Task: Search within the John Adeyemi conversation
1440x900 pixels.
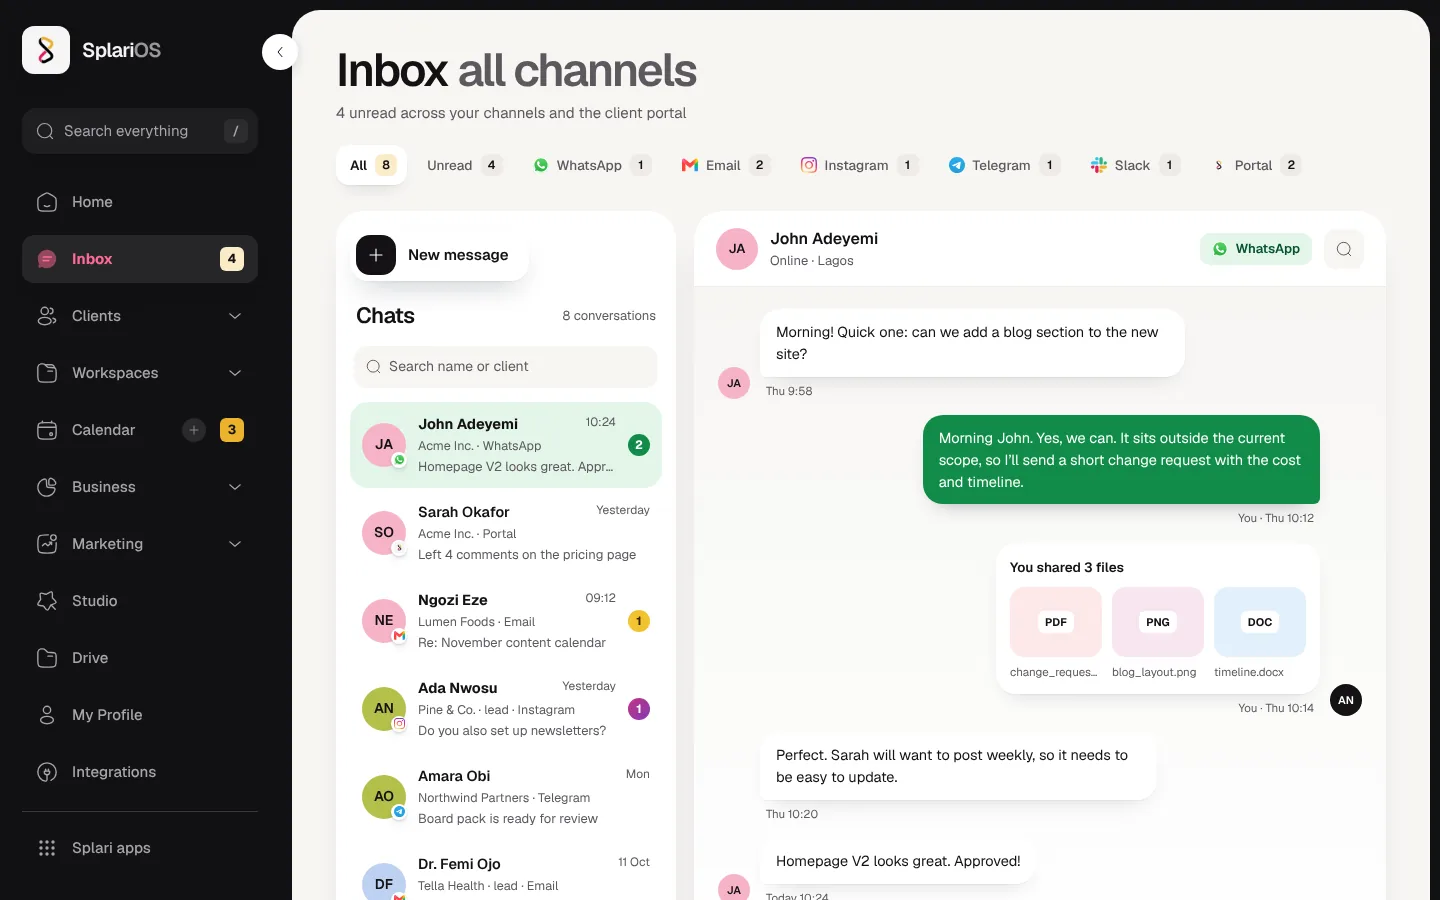Action: 1344,249
